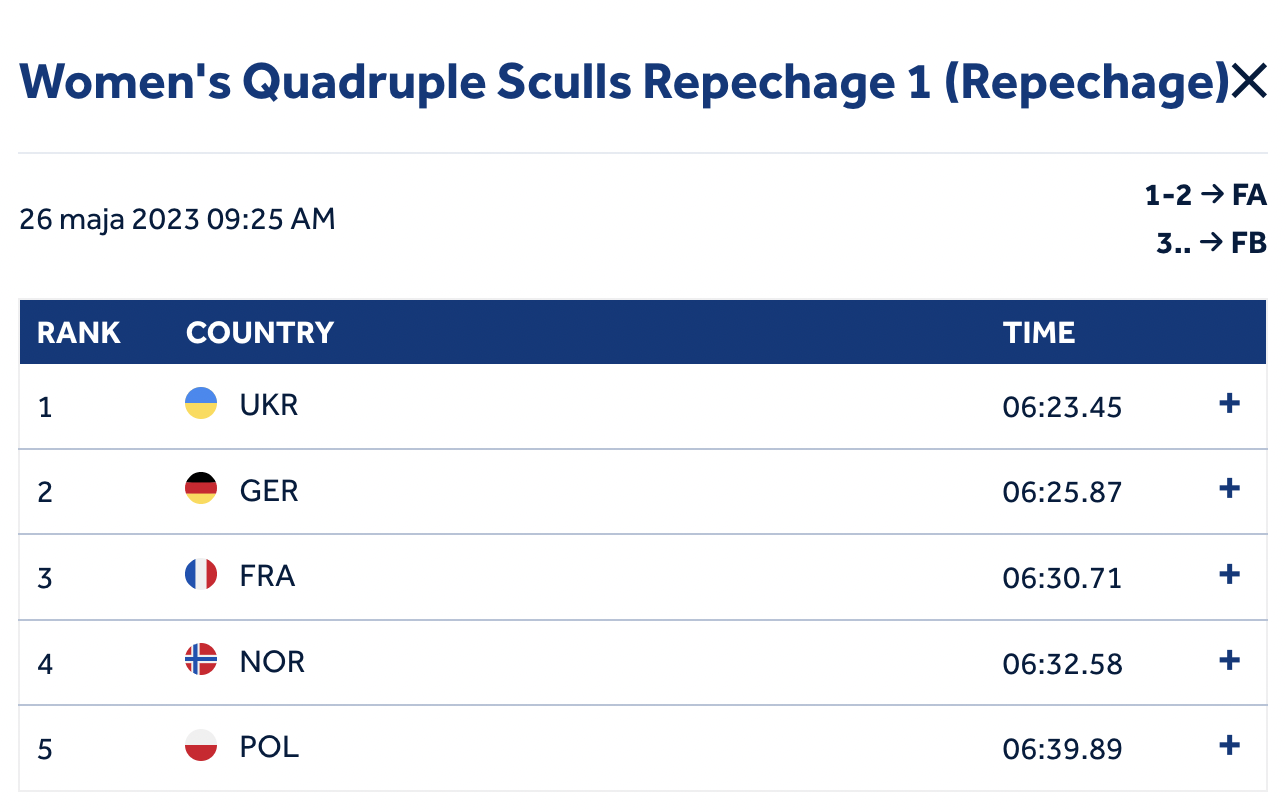
Task: Expand the UKR crew details
Action: 1230,403
